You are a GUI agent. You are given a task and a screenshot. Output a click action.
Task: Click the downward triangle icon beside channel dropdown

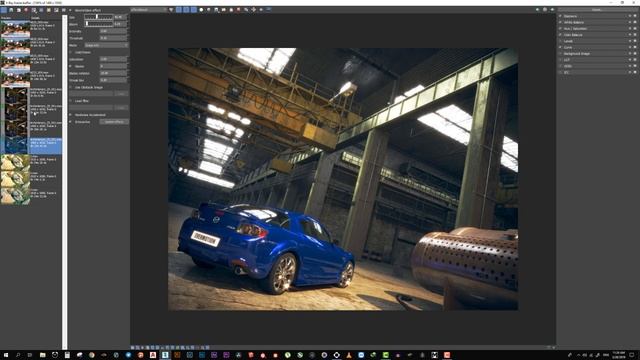(171, 9)
